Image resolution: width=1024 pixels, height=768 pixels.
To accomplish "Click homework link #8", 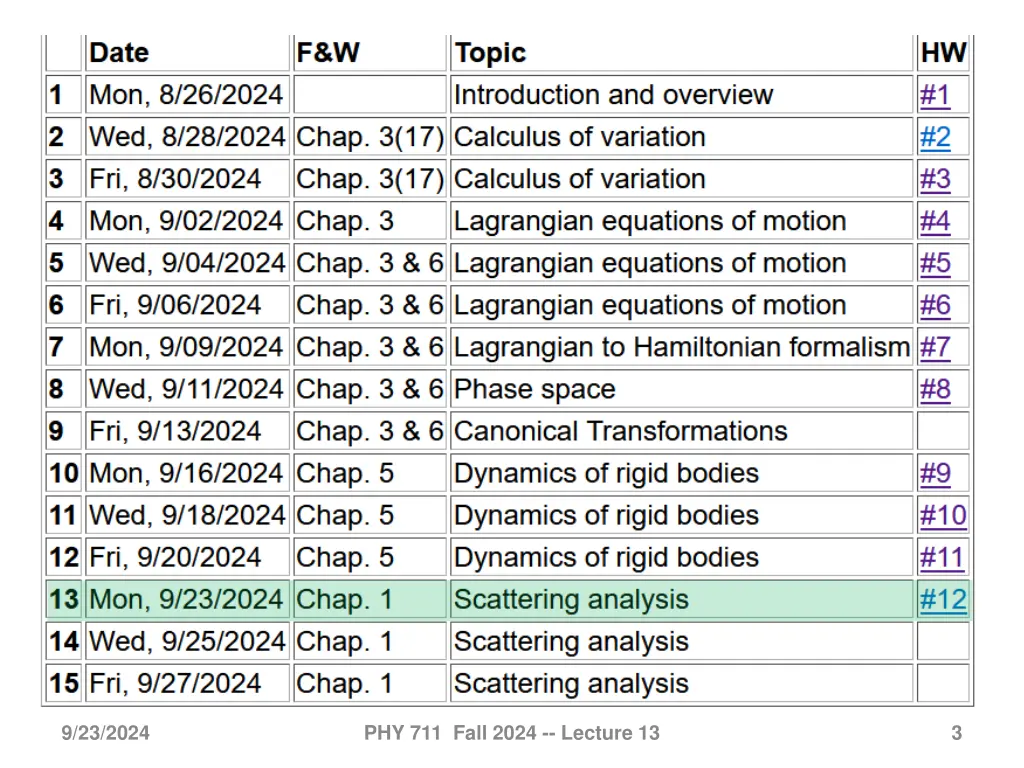I will 935,389.
